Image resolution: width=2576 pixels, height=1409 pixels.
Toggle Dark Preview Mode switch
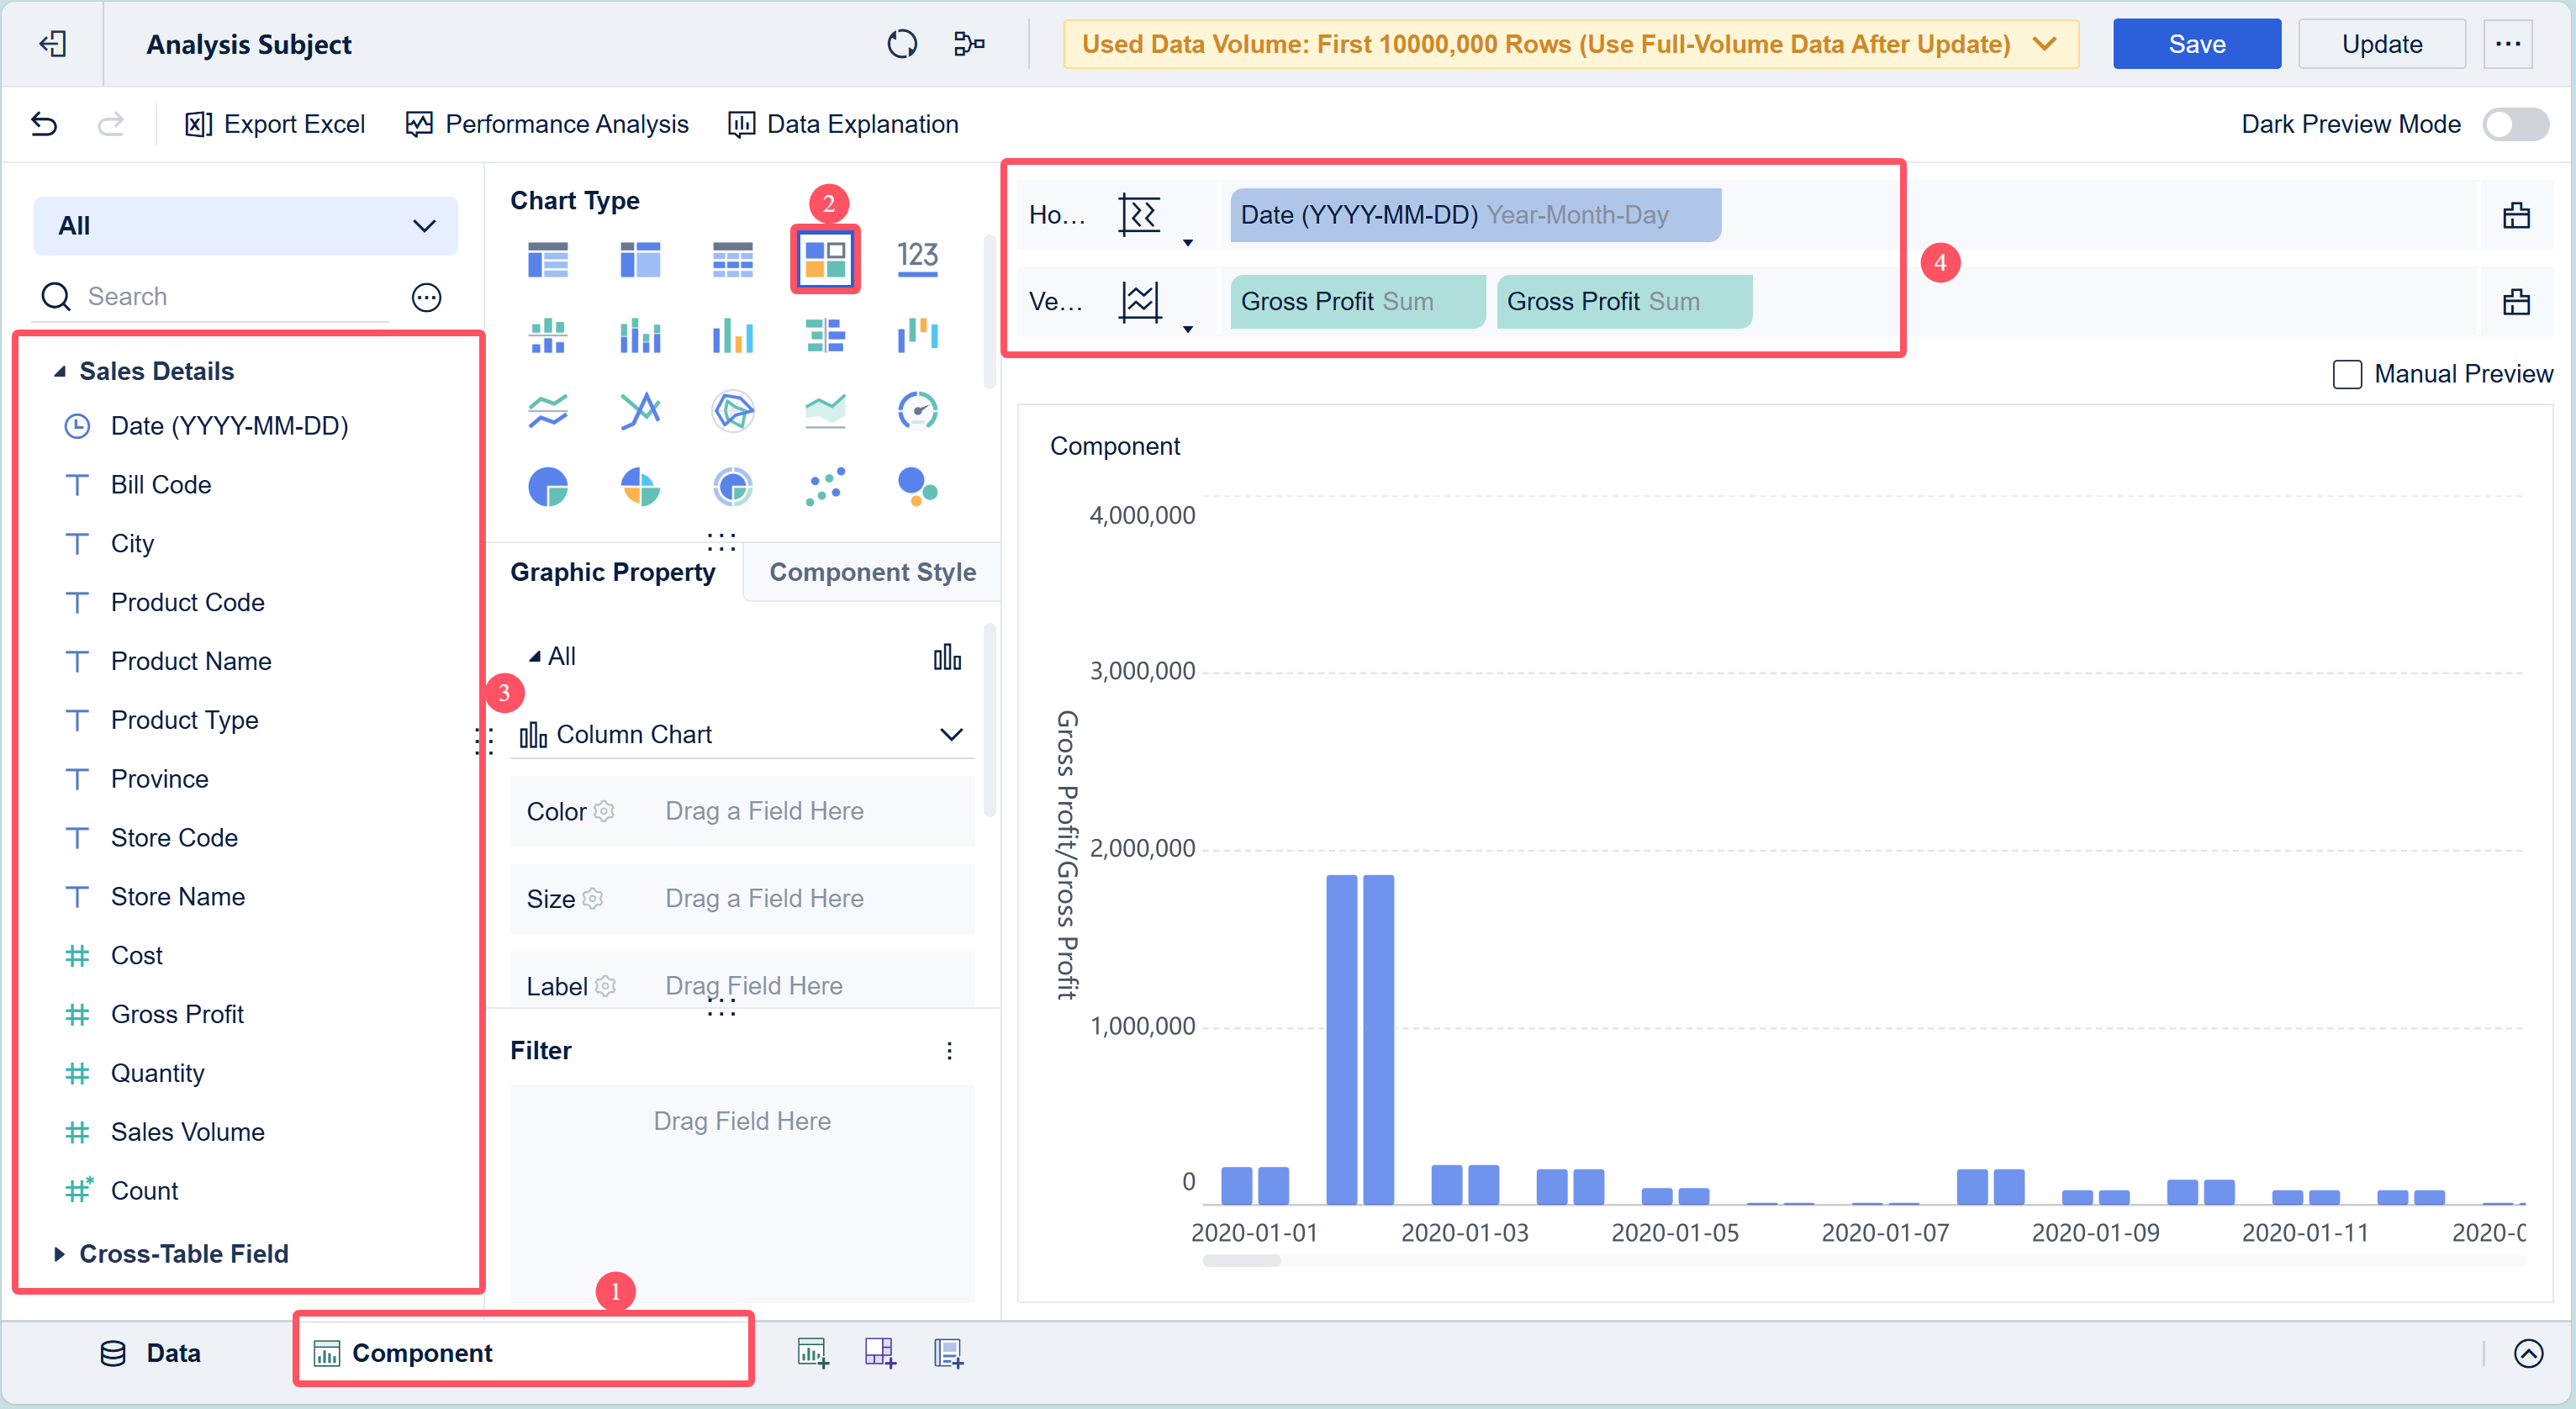click(2515, 124)
